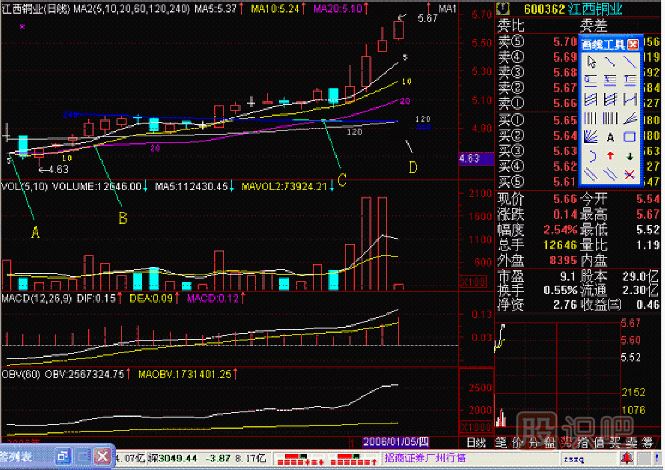Image resolution: width=665 pixels, height=470 pixels.
Task: Click the OBV(60) indicator label
Action: pos(22,374)
